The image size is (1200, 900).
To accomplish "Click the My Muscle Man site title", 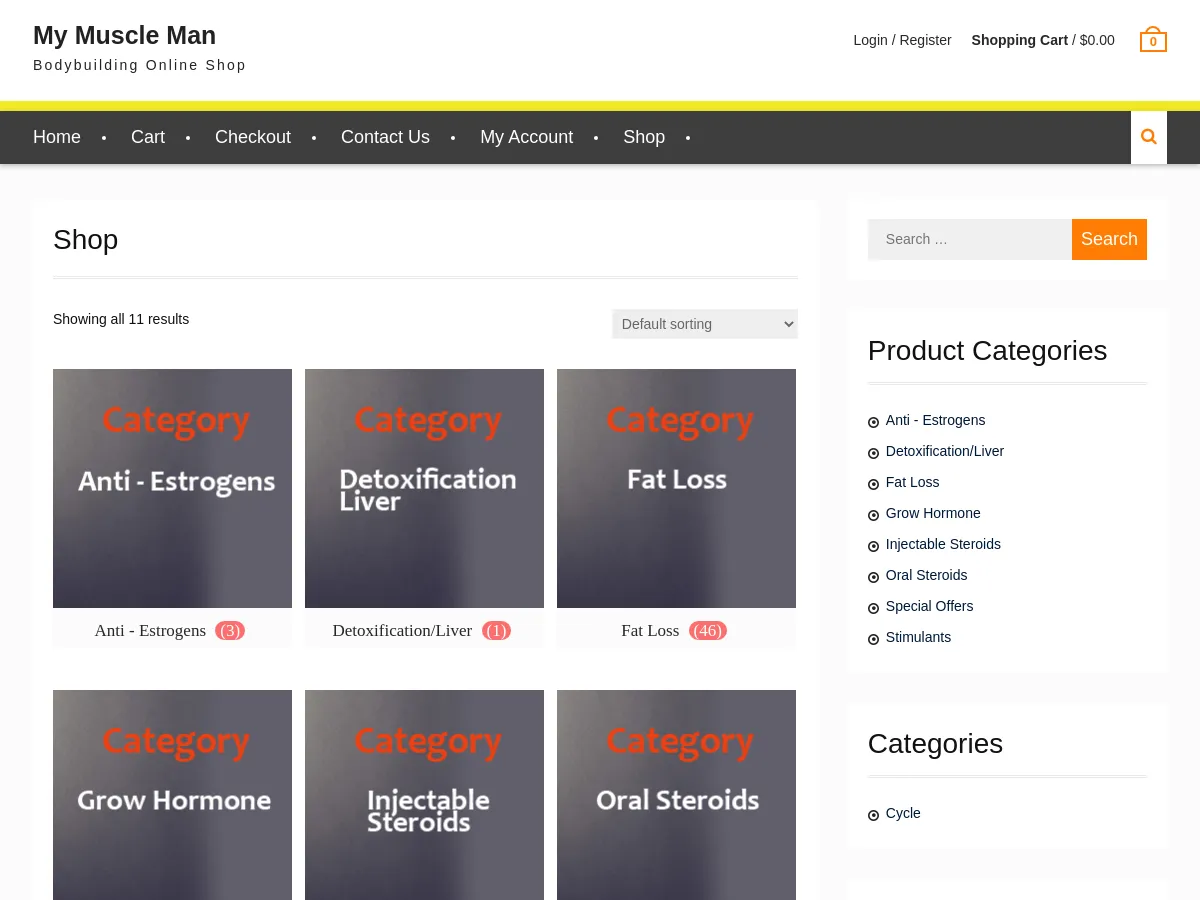I will click(x=124, y=35).
